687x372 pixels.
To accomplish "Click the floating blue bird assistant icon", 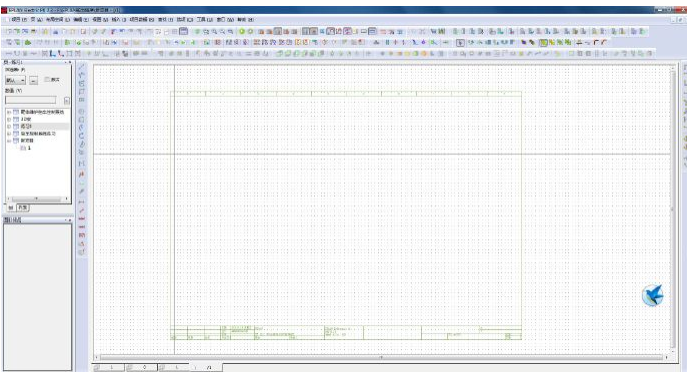I will [x=653, y=295].
